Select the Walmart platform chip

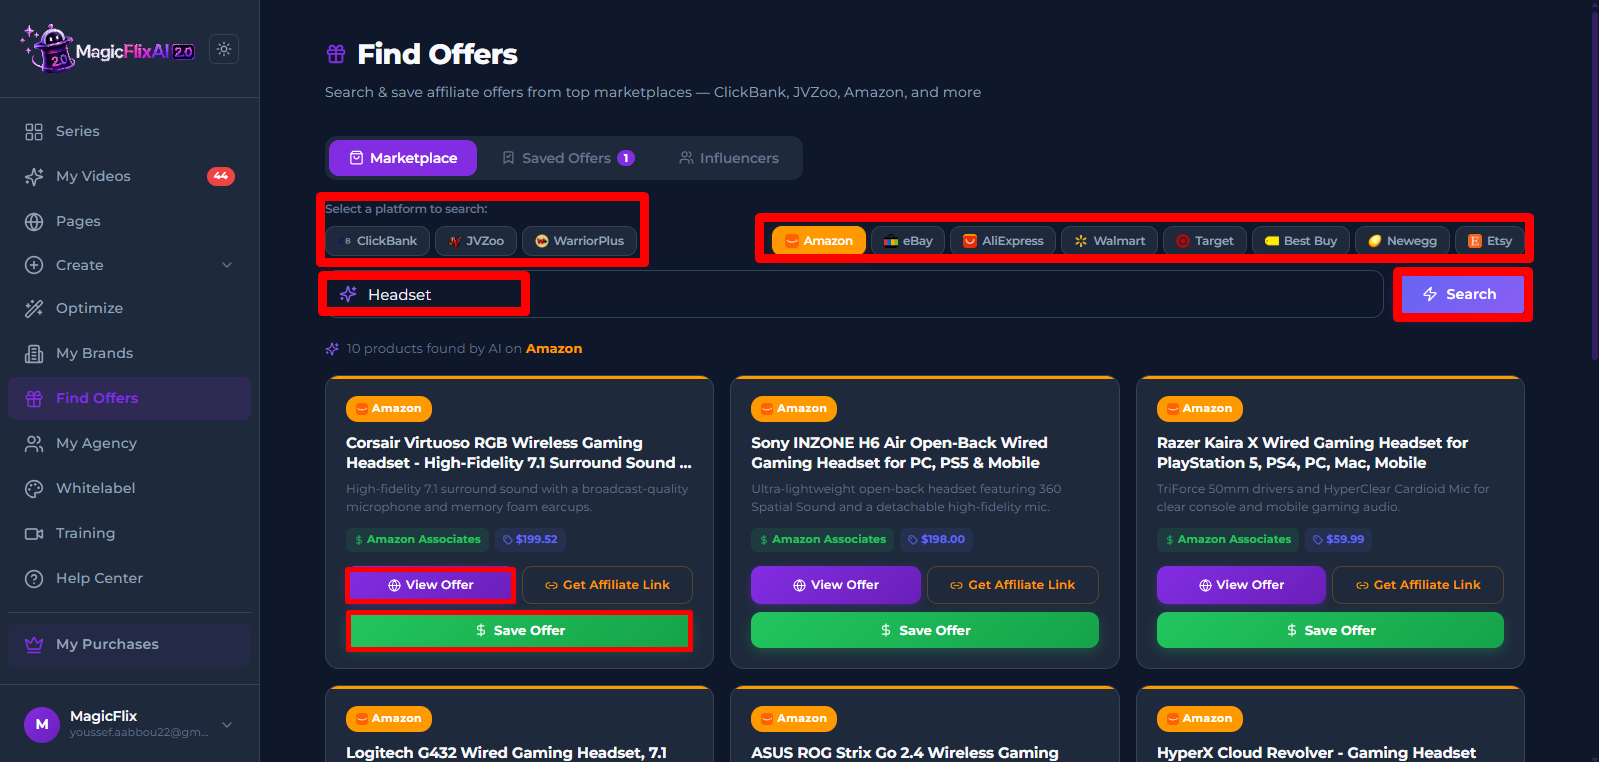coord(1109,241)
